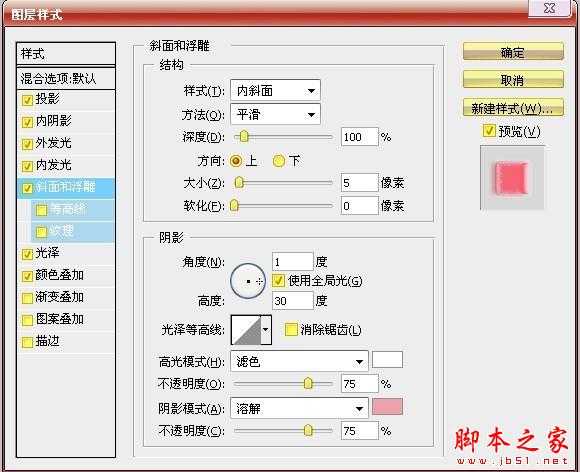The width and height of the screenshot is (580, 472).
Task: Toggle the 使用全局光 global light checkbox
Action: point(278,281)
